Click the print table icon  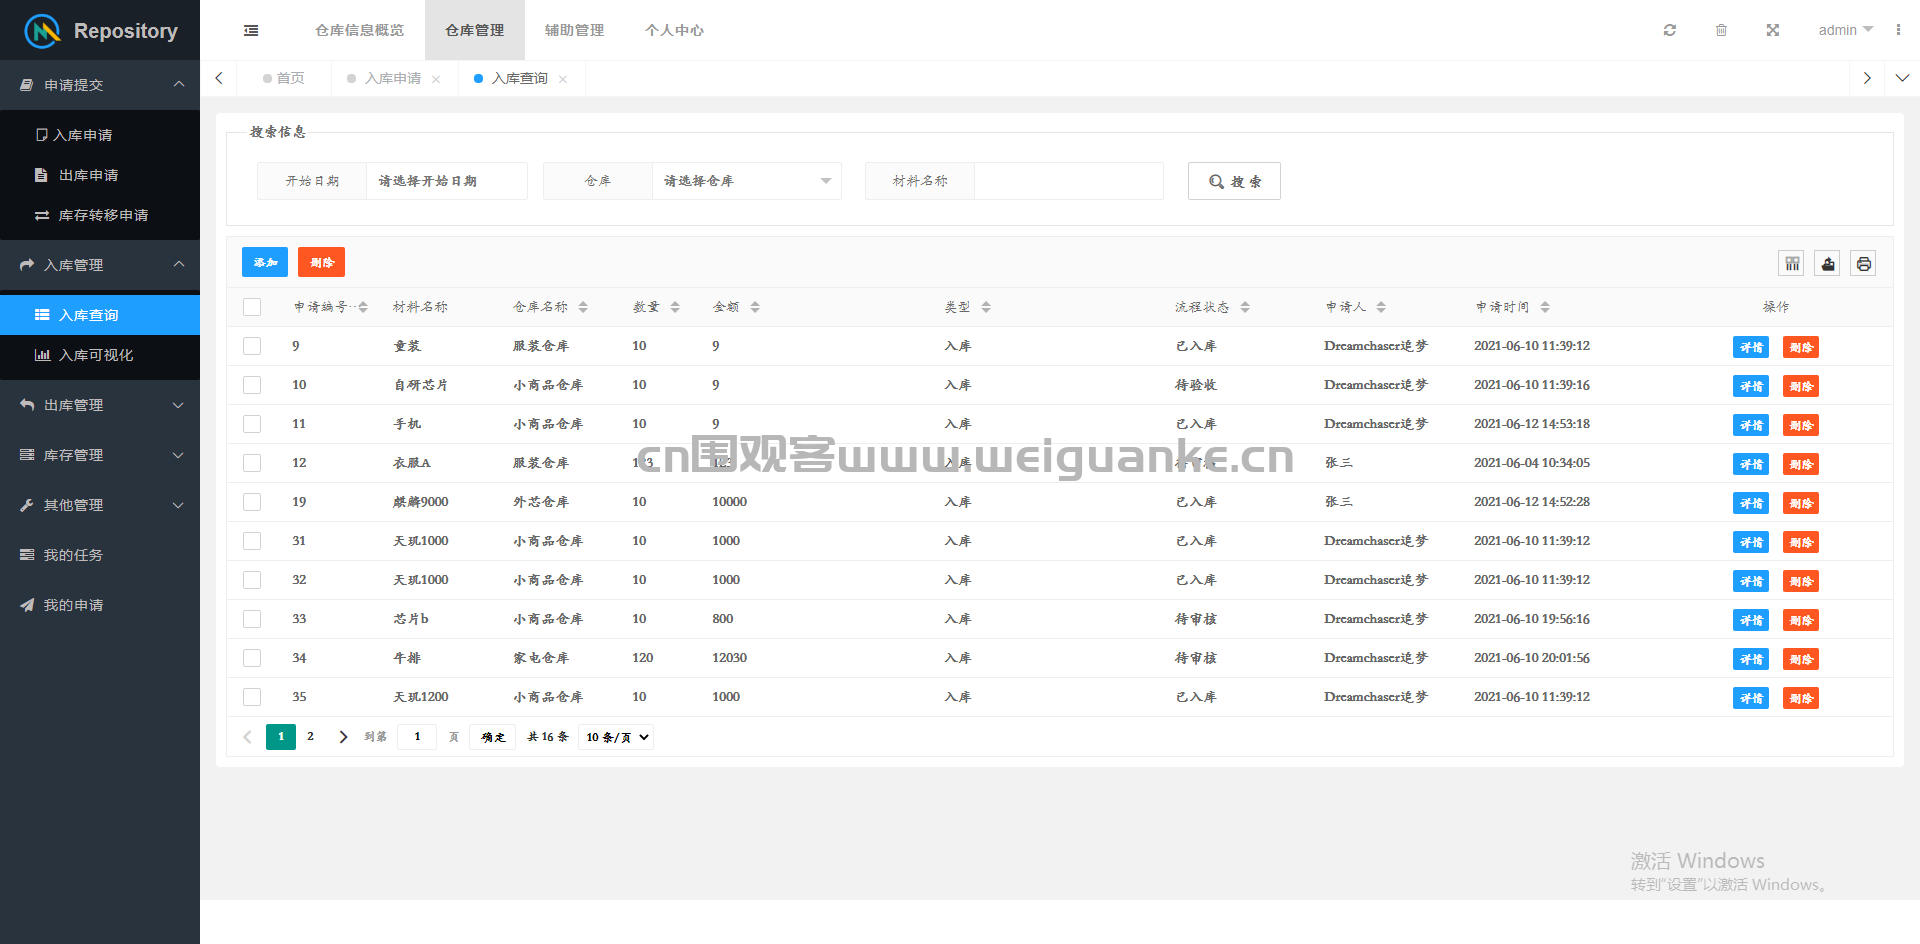coord(1863,264)
